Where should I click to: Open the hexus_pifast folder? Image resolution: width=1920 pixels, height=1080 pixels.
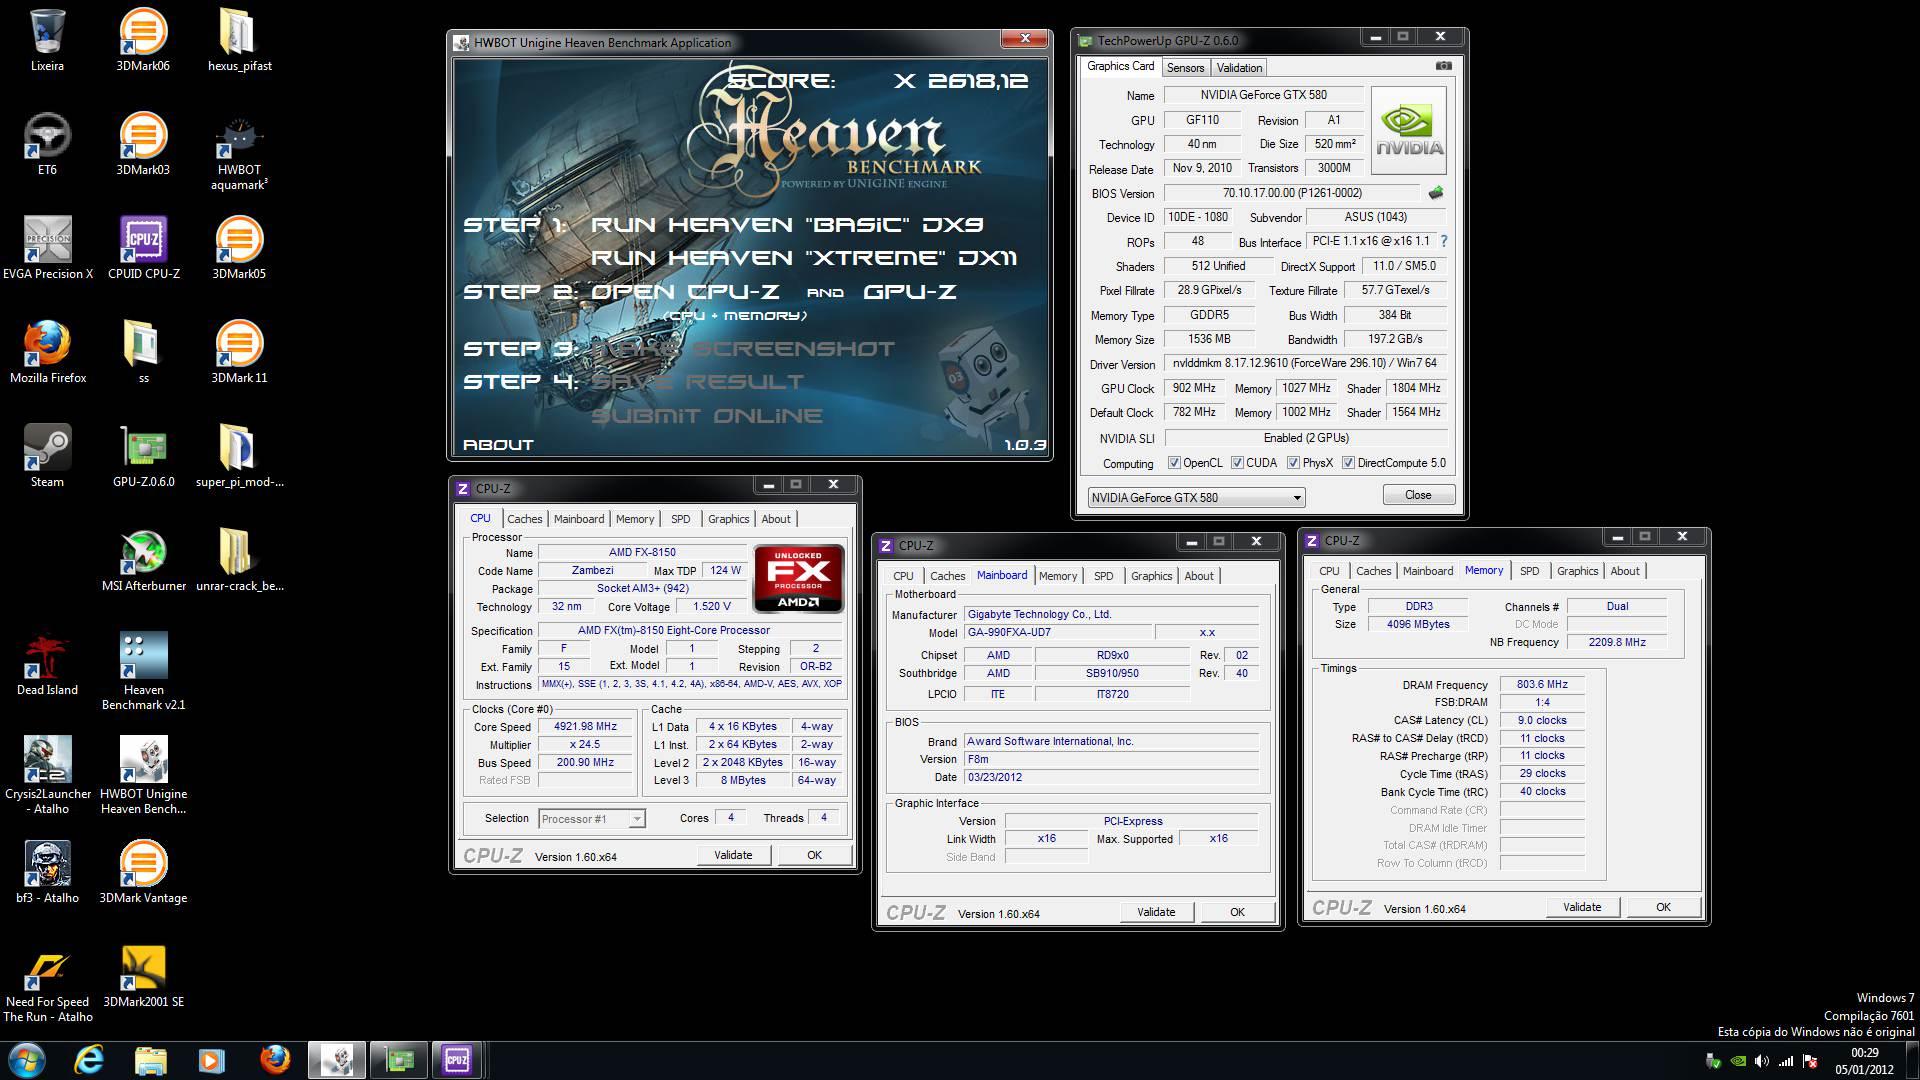[239, 40]
